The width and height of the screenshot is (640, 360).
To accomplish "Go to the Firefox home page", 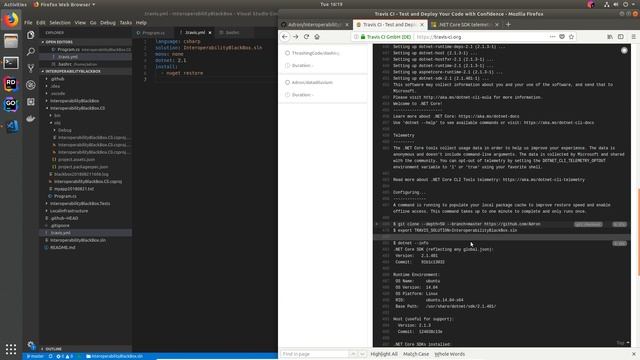I will click(317, 37).
